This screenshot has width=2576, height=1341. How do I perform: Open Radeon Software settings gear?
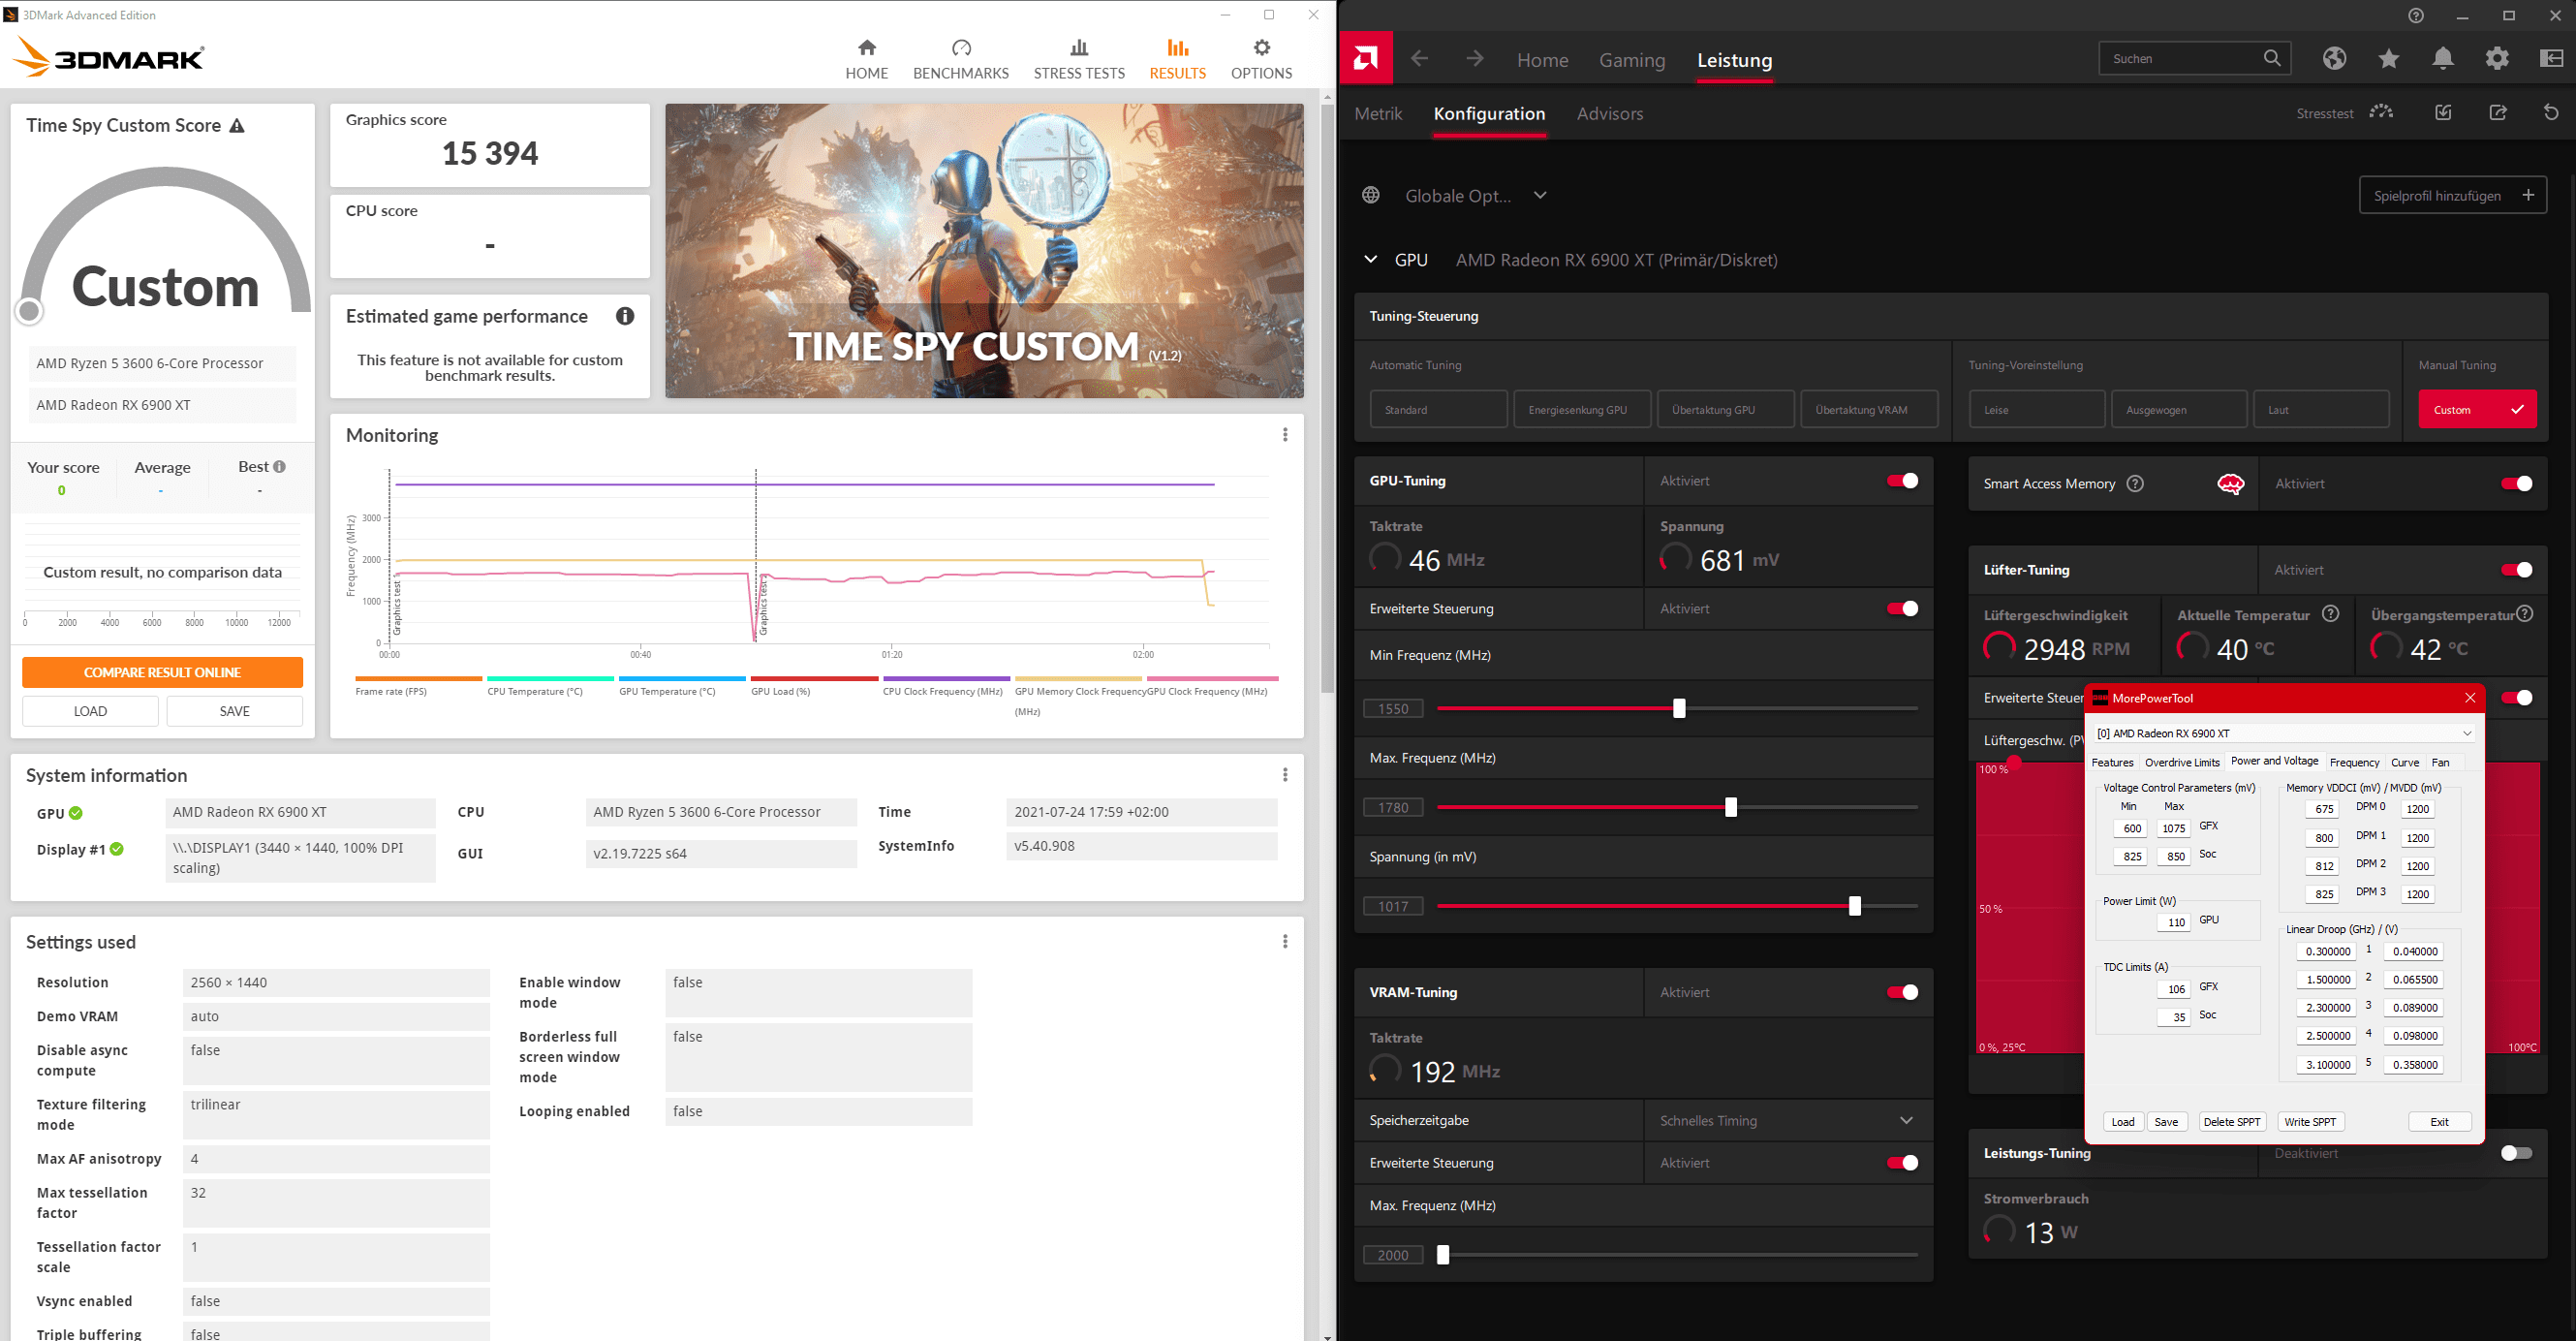2497,59
